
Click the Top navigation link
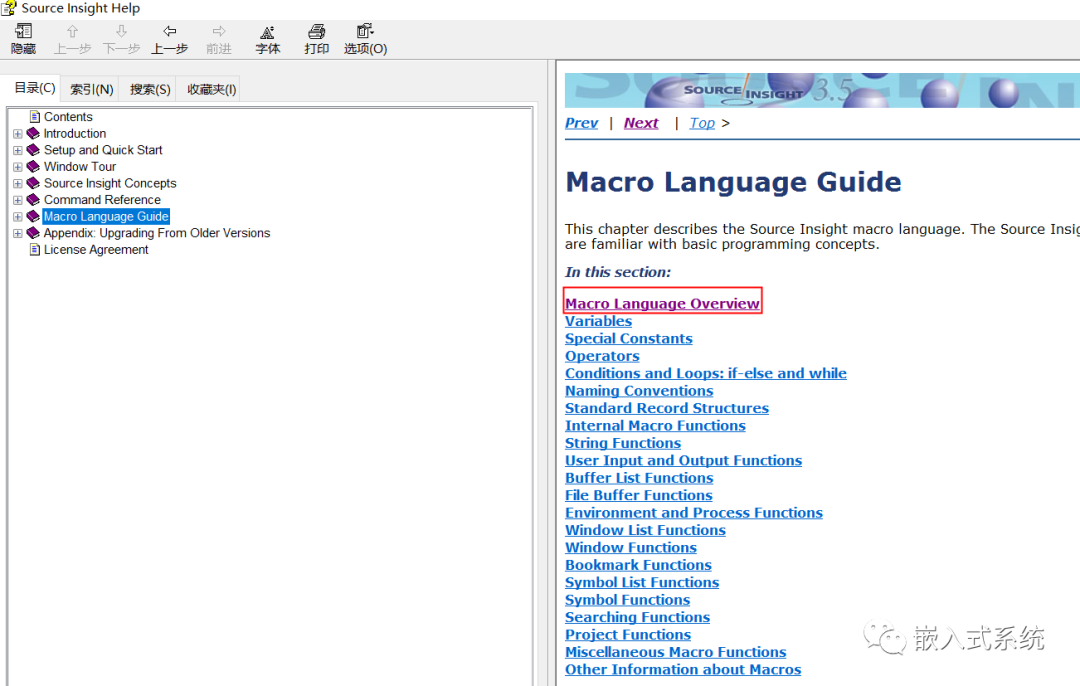[702, 123]
